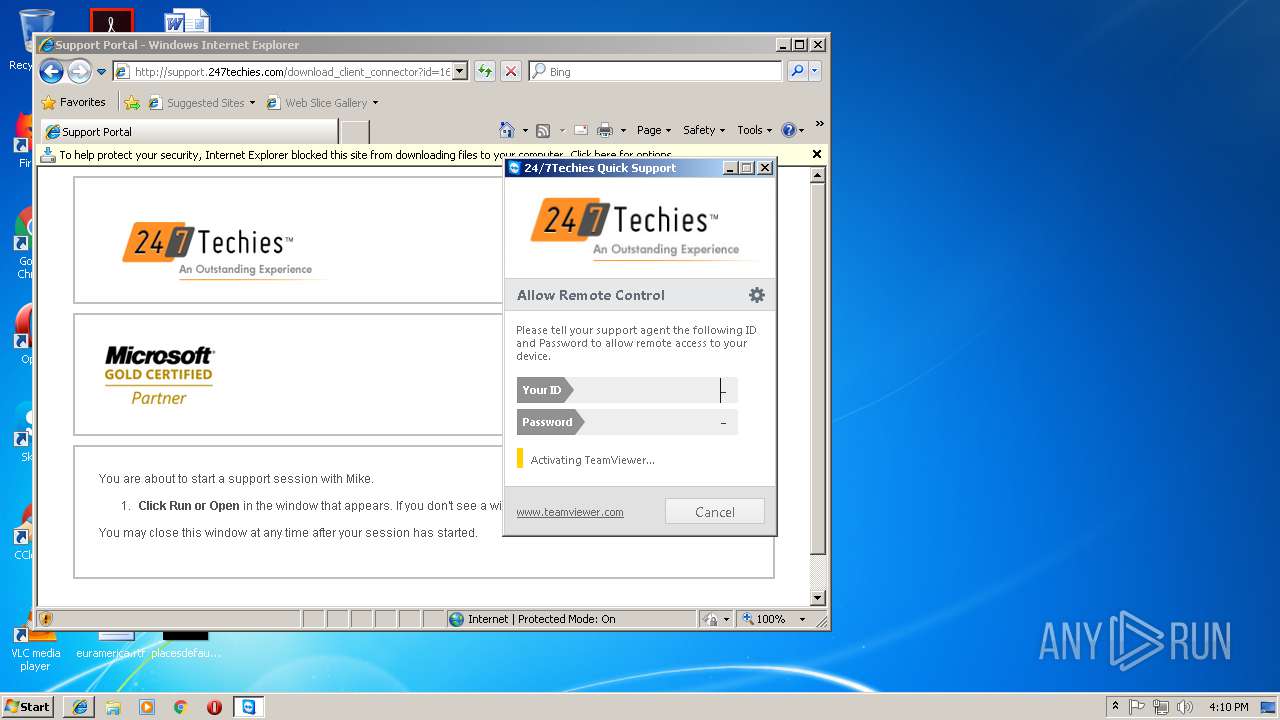
Task: Open Internet Explorer from taskbar
Action: coord(80,707)
